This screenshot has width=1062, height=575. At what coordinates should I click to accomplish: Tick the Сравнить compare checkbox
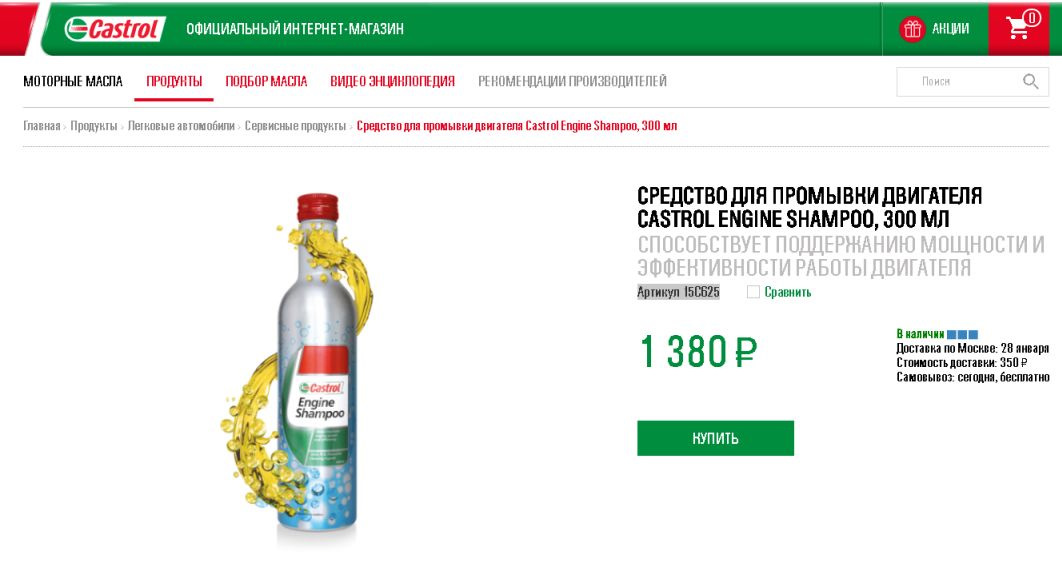(752, 292)
